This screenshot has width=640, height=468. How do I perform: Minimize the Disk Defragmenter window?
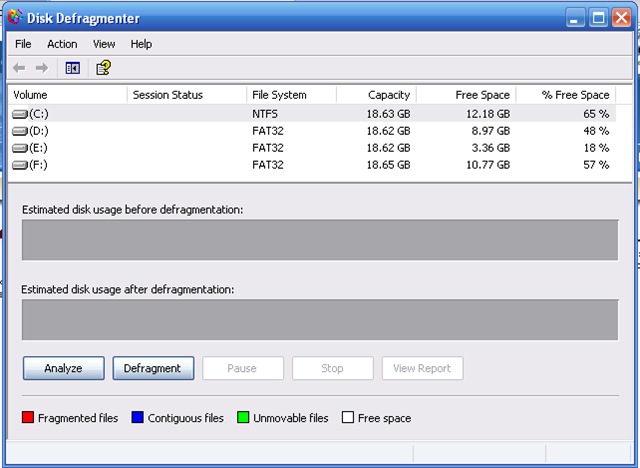click(575, 18)
